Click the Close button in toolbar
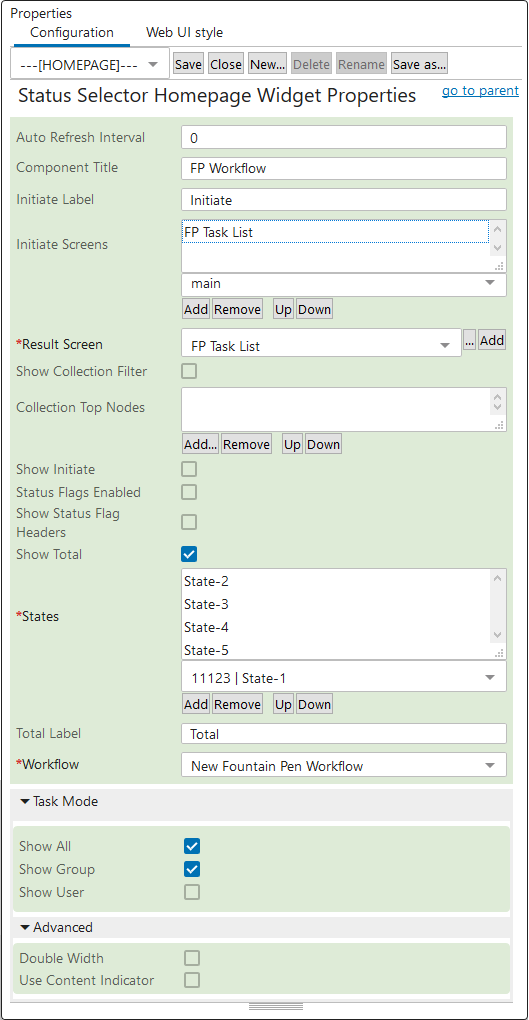This screenshot has height=1020, width=529. pyautogui.click(x=226, y=64)
